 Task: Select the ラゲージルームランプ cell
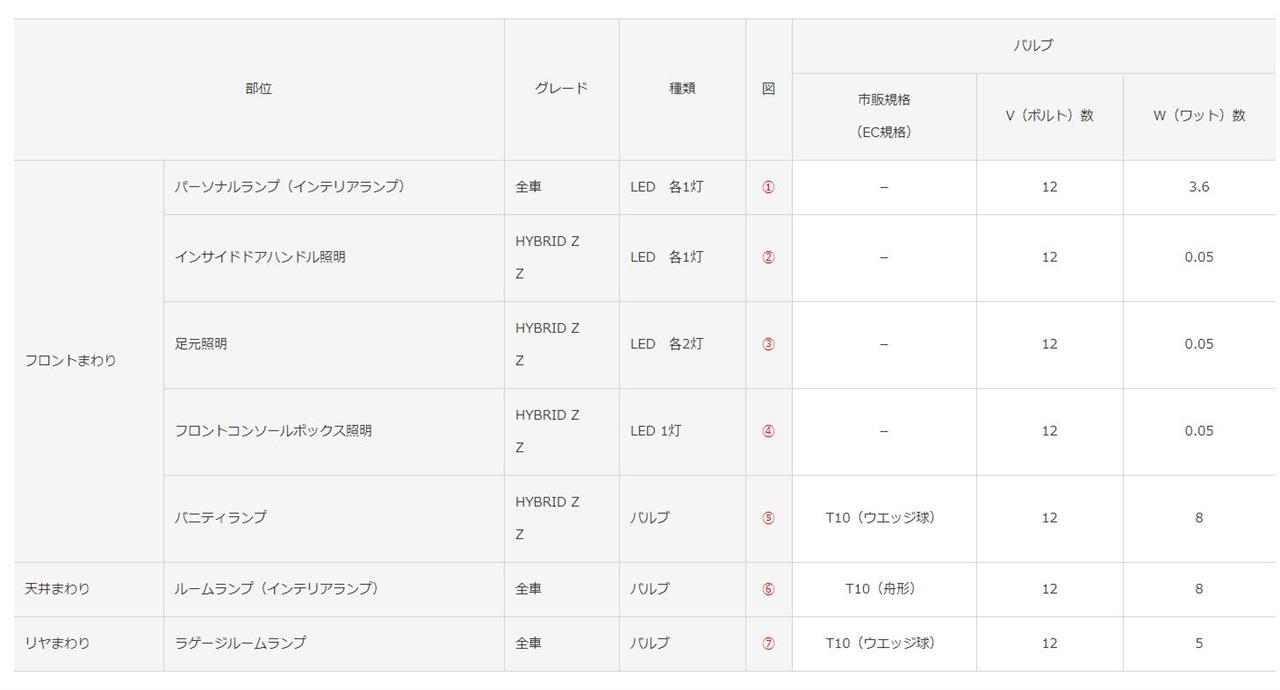334,643
